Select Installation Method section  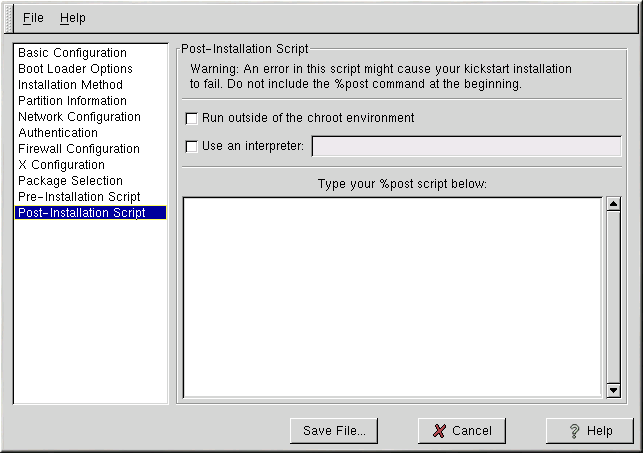70,85
